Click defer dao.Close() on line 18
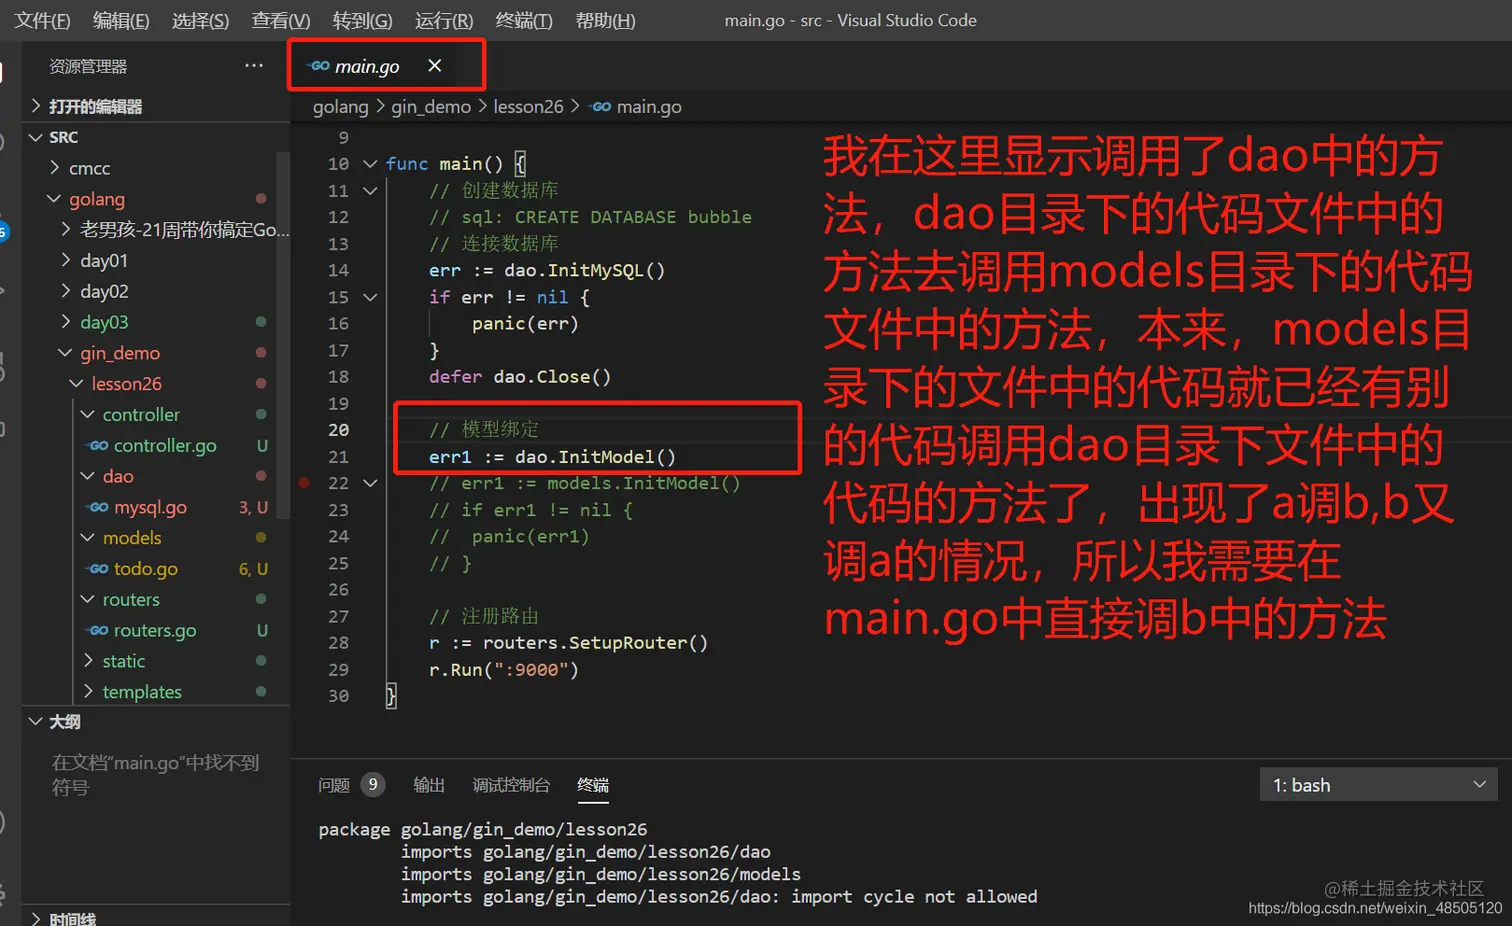 pyautogui.click(x=520, y=377)
